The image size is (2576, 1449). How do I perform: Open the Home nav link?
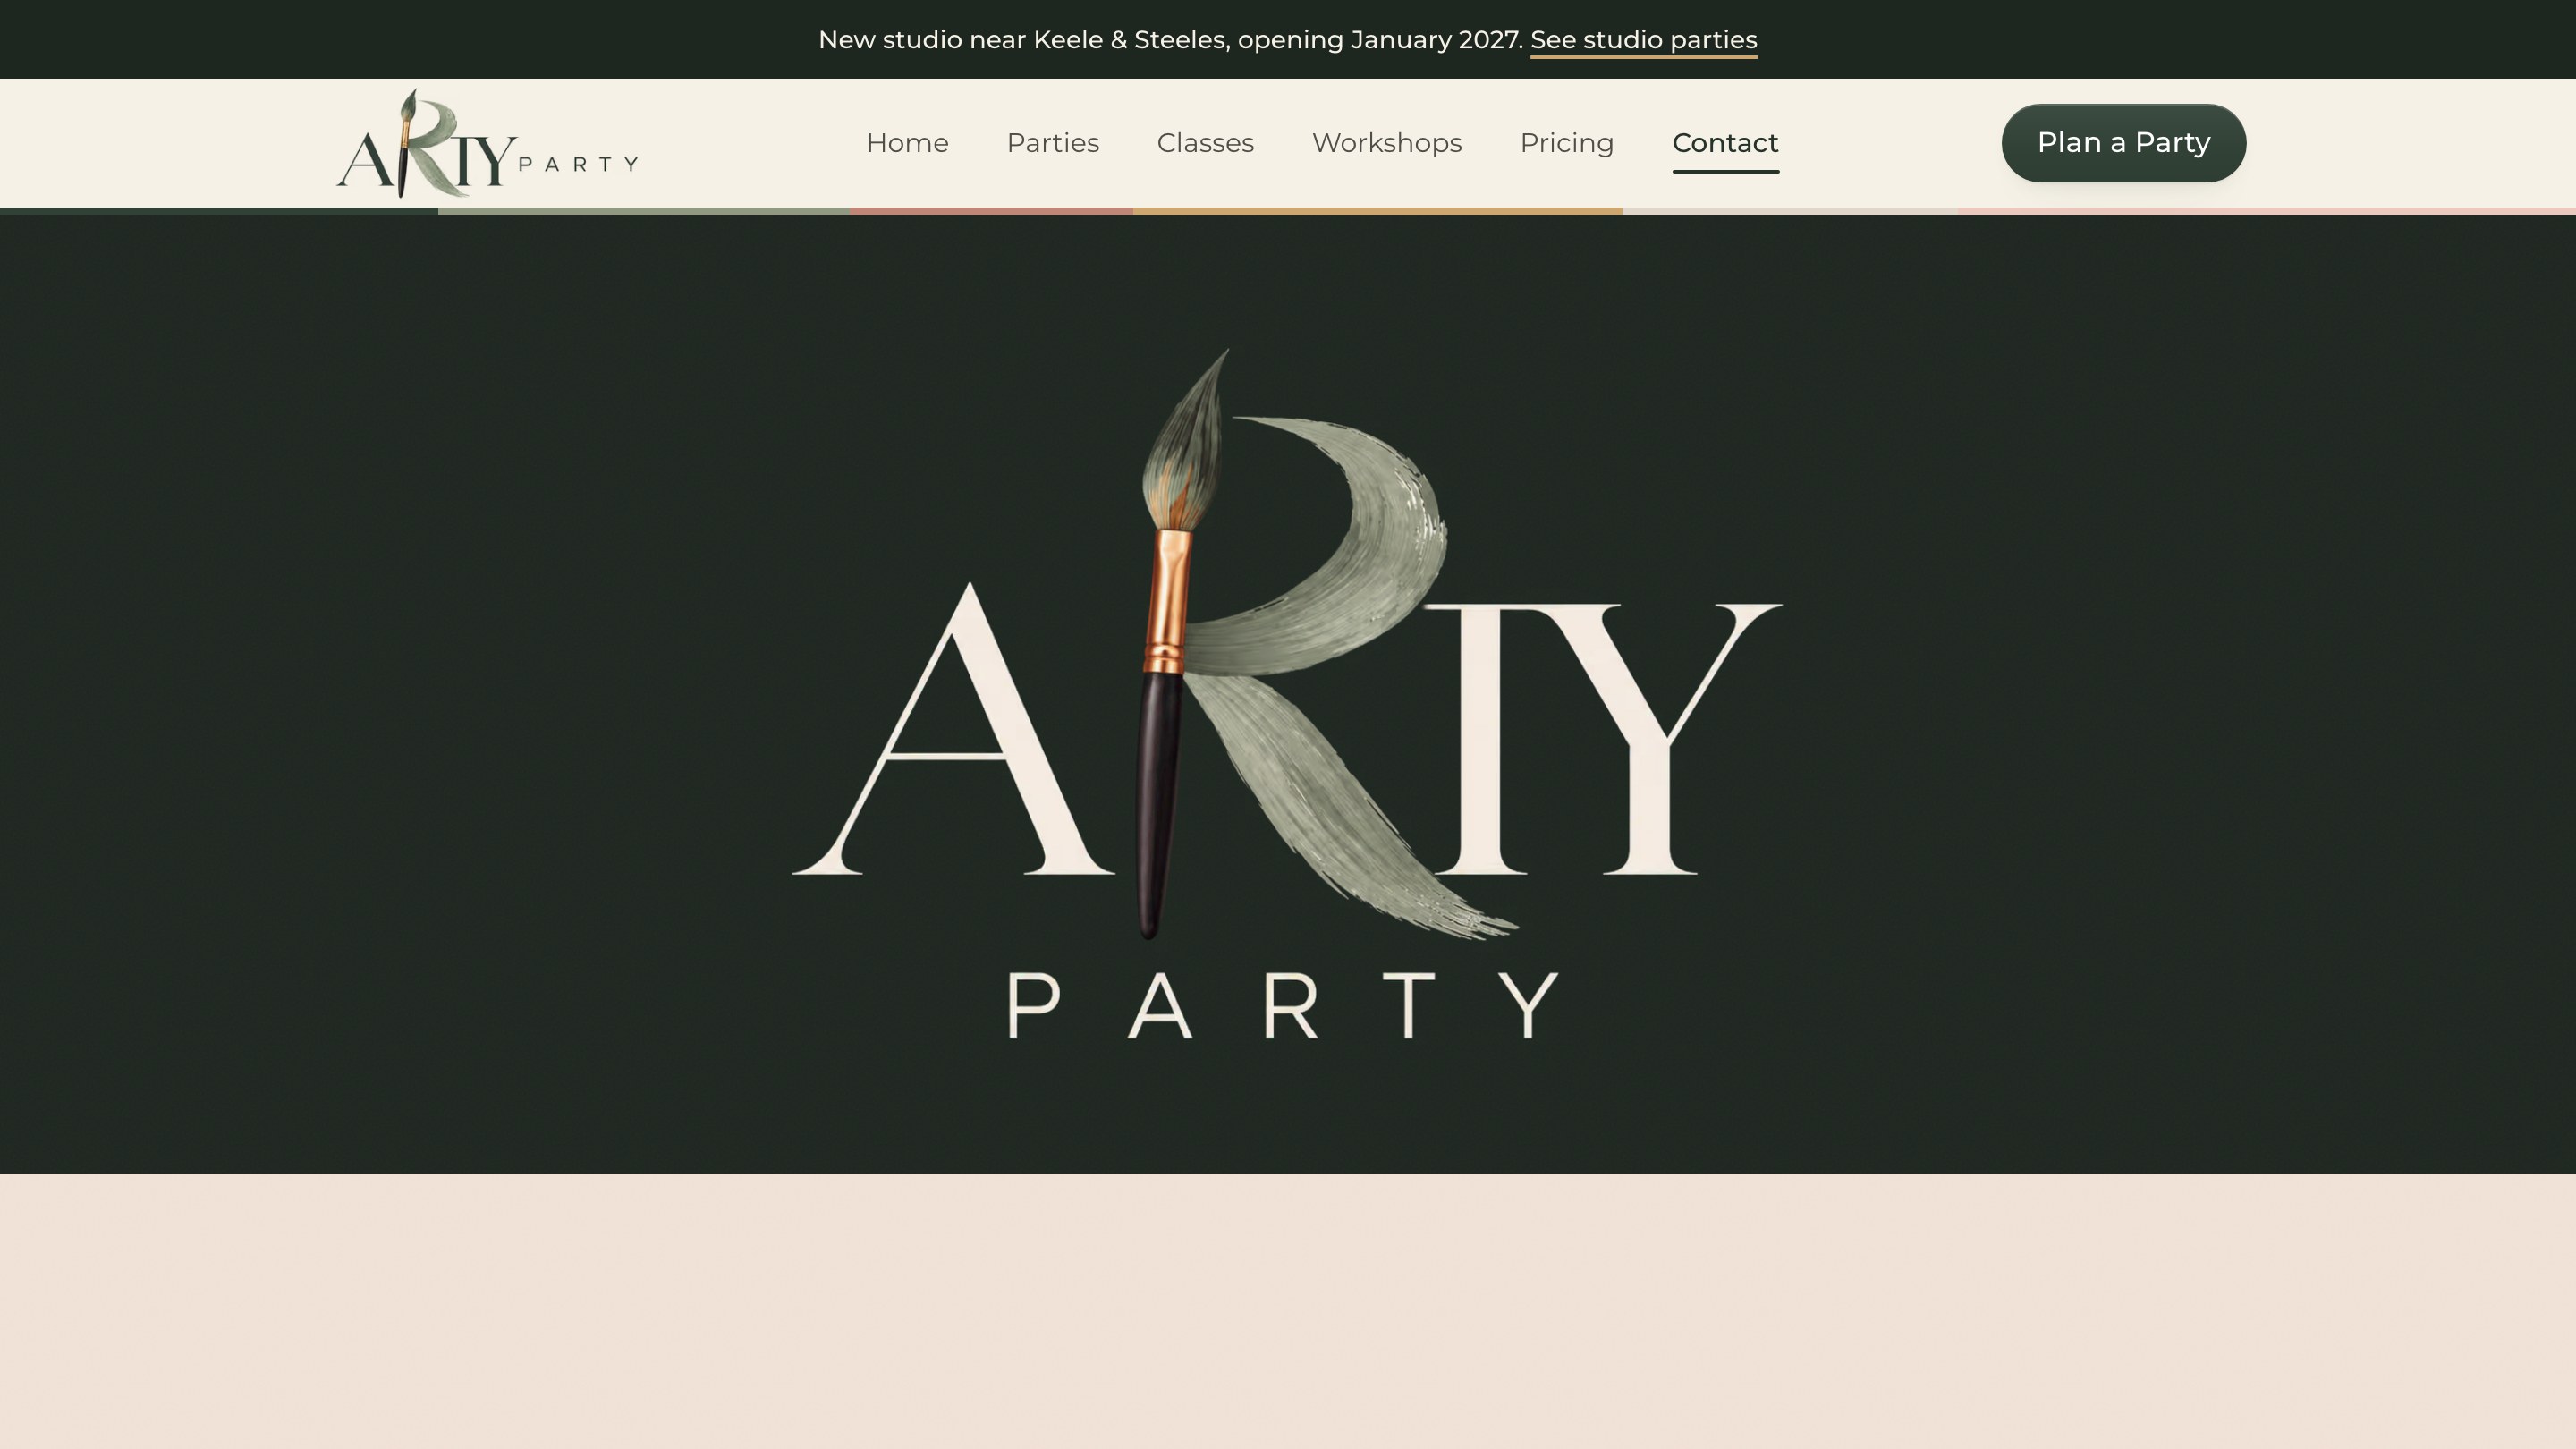coord(907,143)
